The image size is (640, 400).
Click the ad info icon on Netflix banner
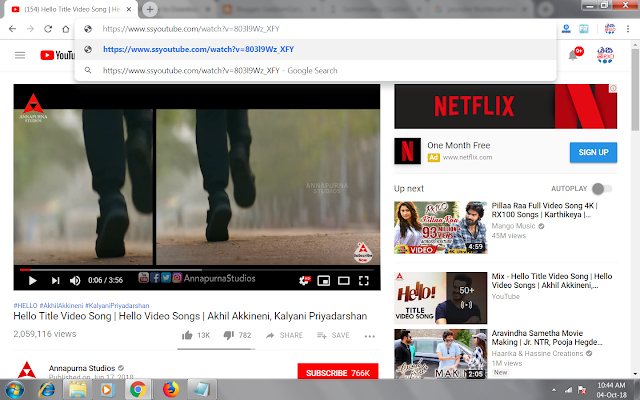613,88
